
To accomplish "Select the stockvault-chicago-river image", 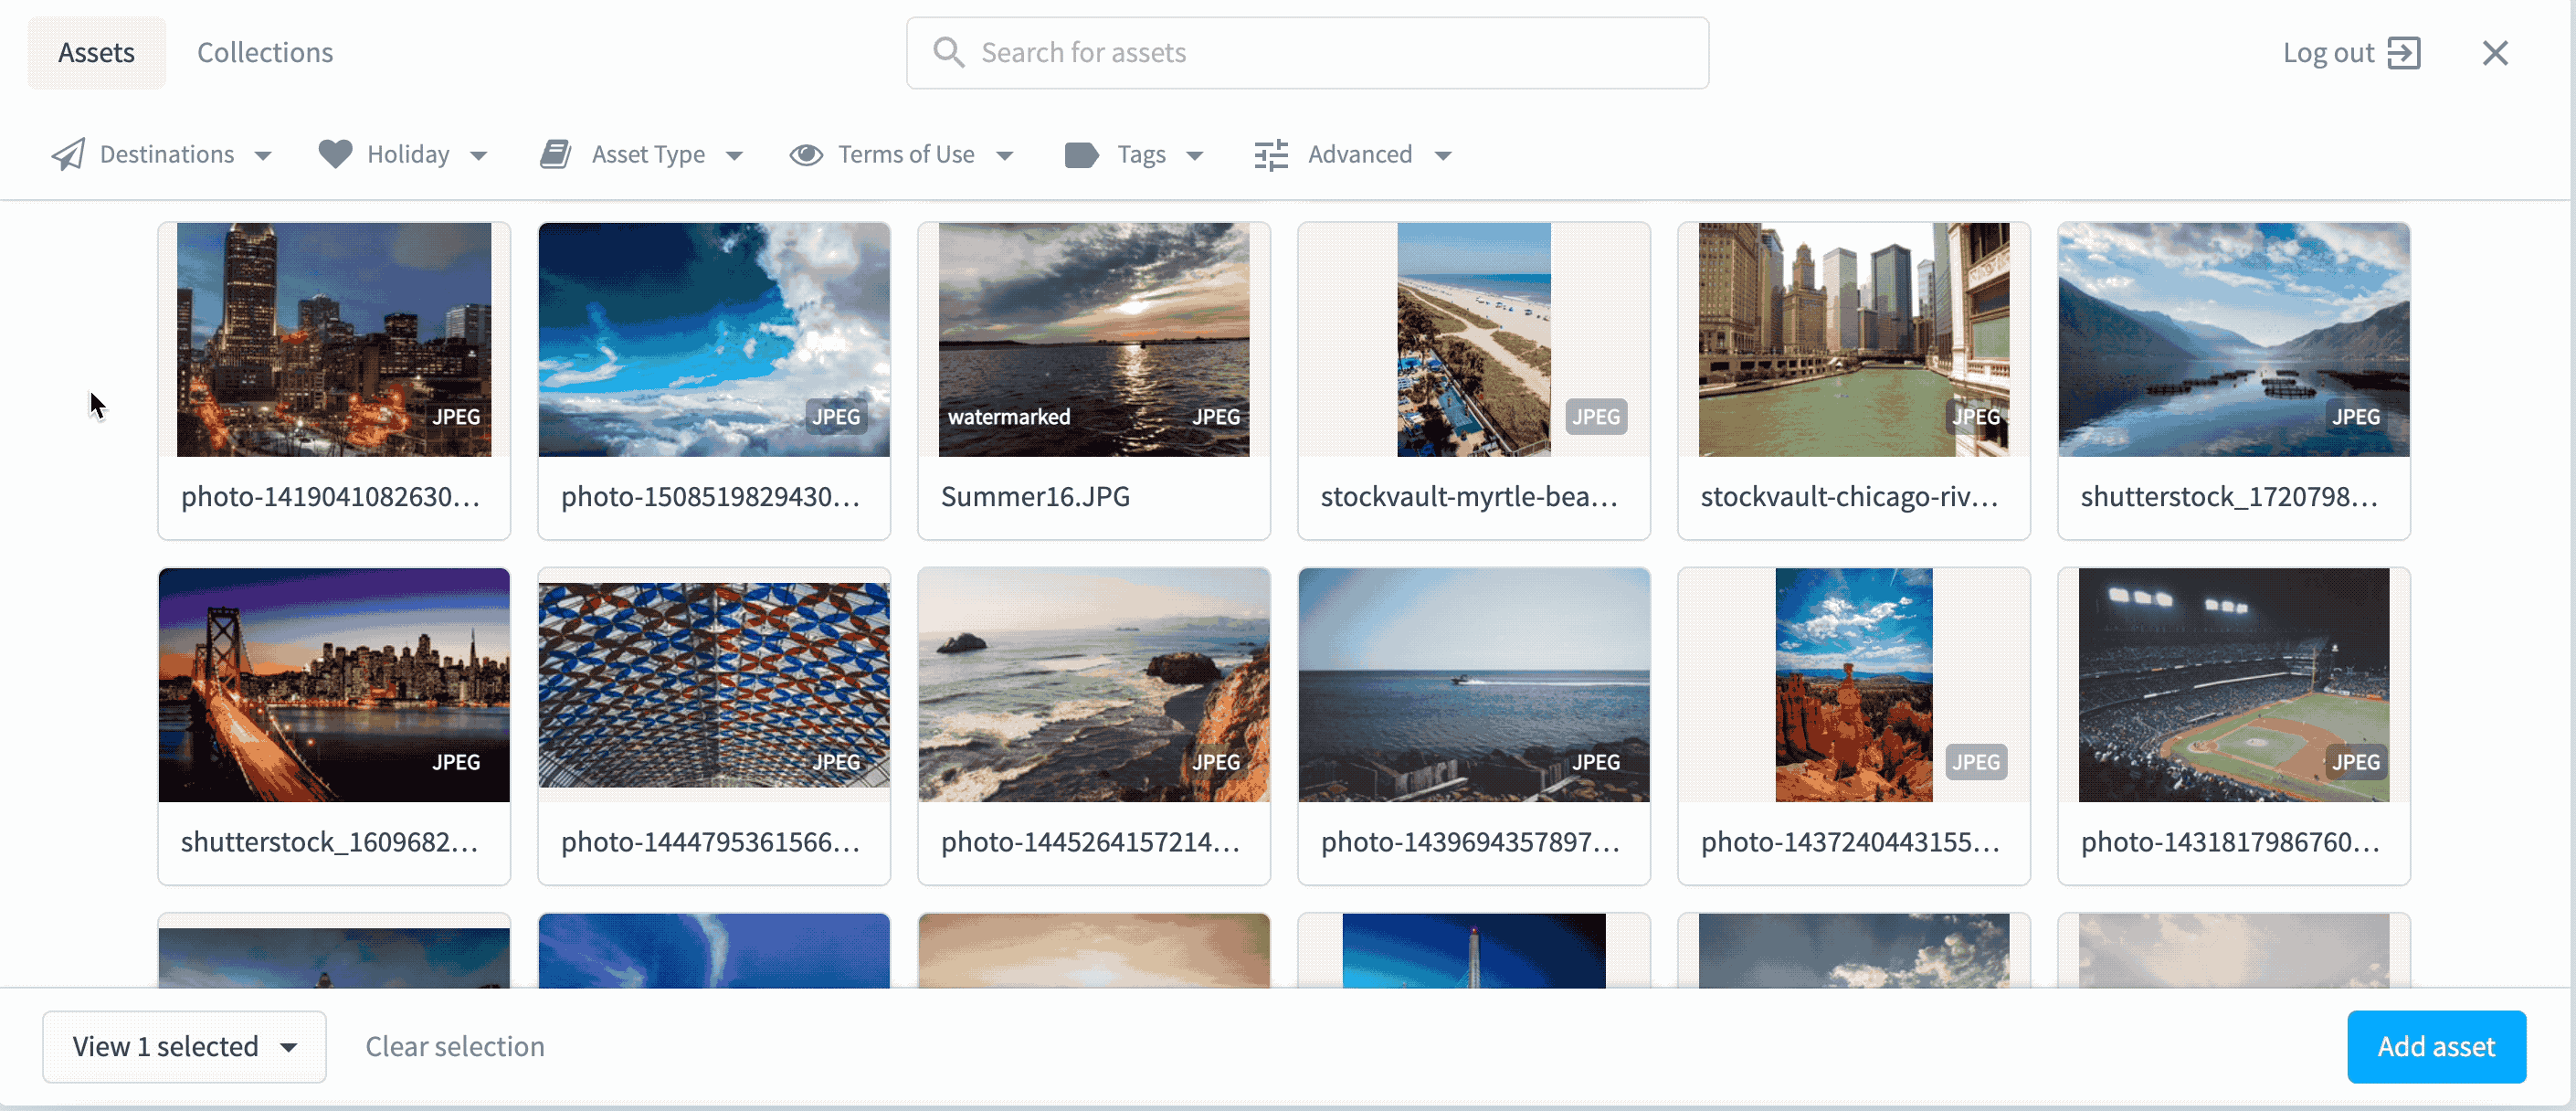I will (1853, 340).
